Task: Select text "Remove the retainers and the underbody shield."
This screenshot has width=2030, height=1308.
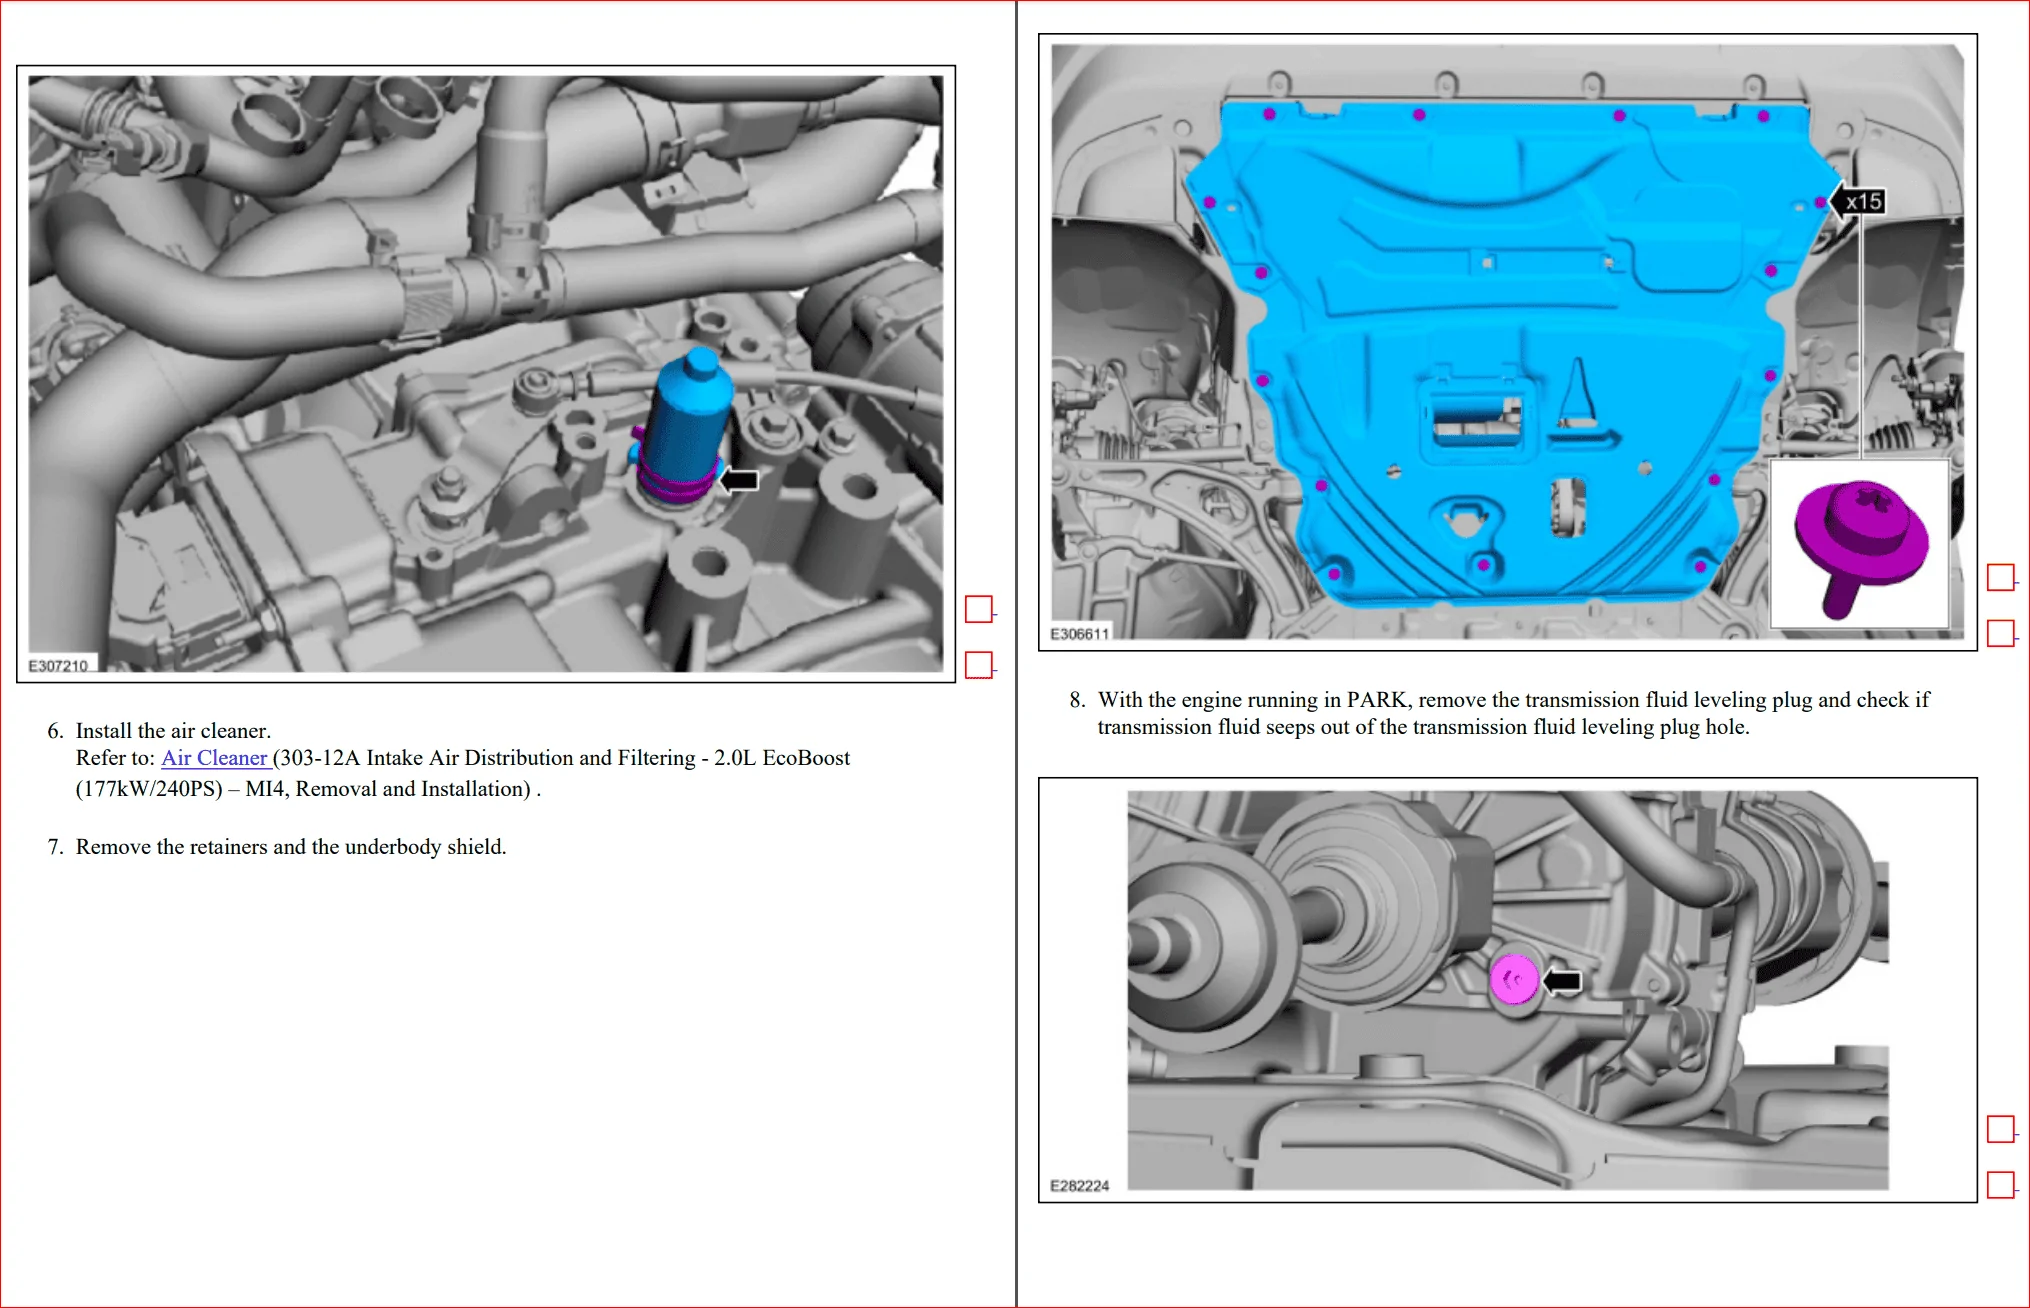Action: point(291,847)
